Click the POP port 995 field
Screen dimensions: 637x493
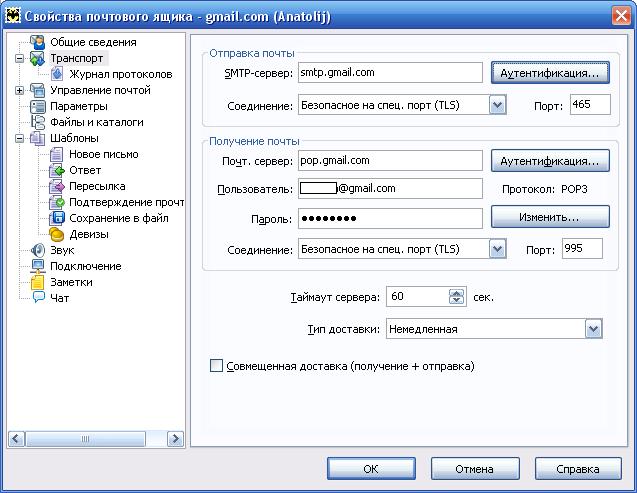(x=582, y=248)
